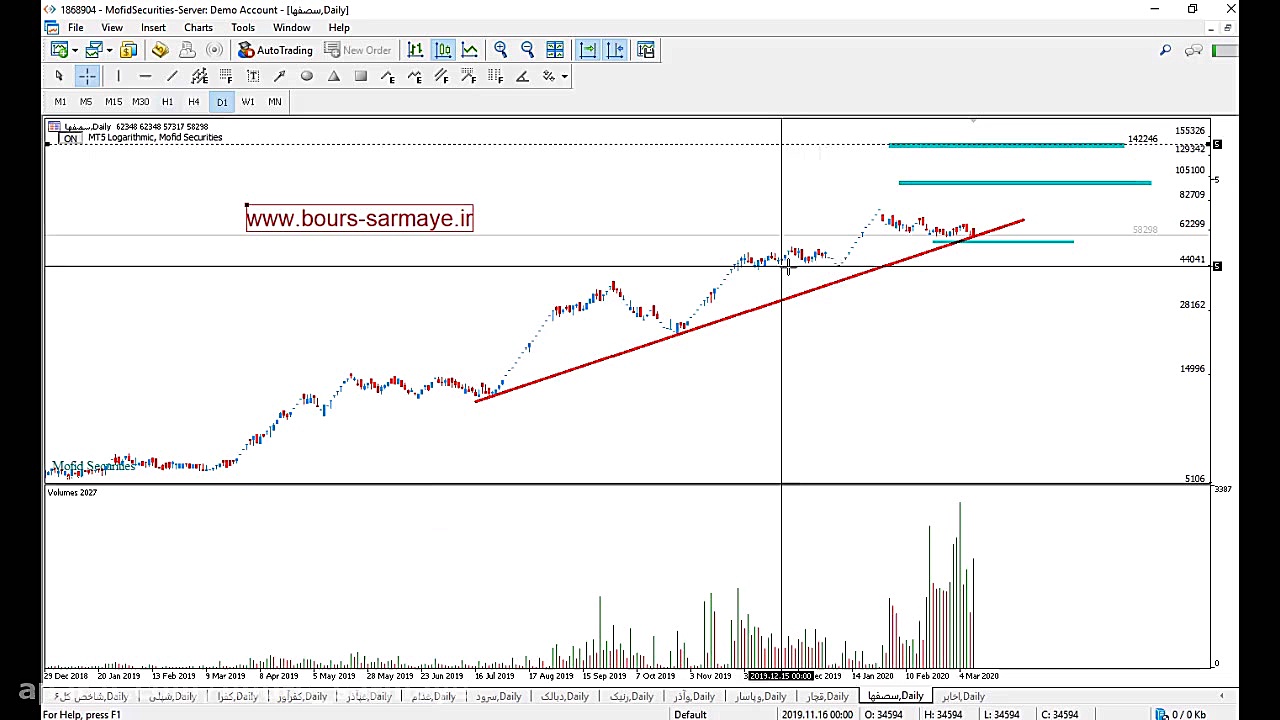Switch to M1 timeframe
The height and width of the screenshot is (720, 1280).
[60, 102]
